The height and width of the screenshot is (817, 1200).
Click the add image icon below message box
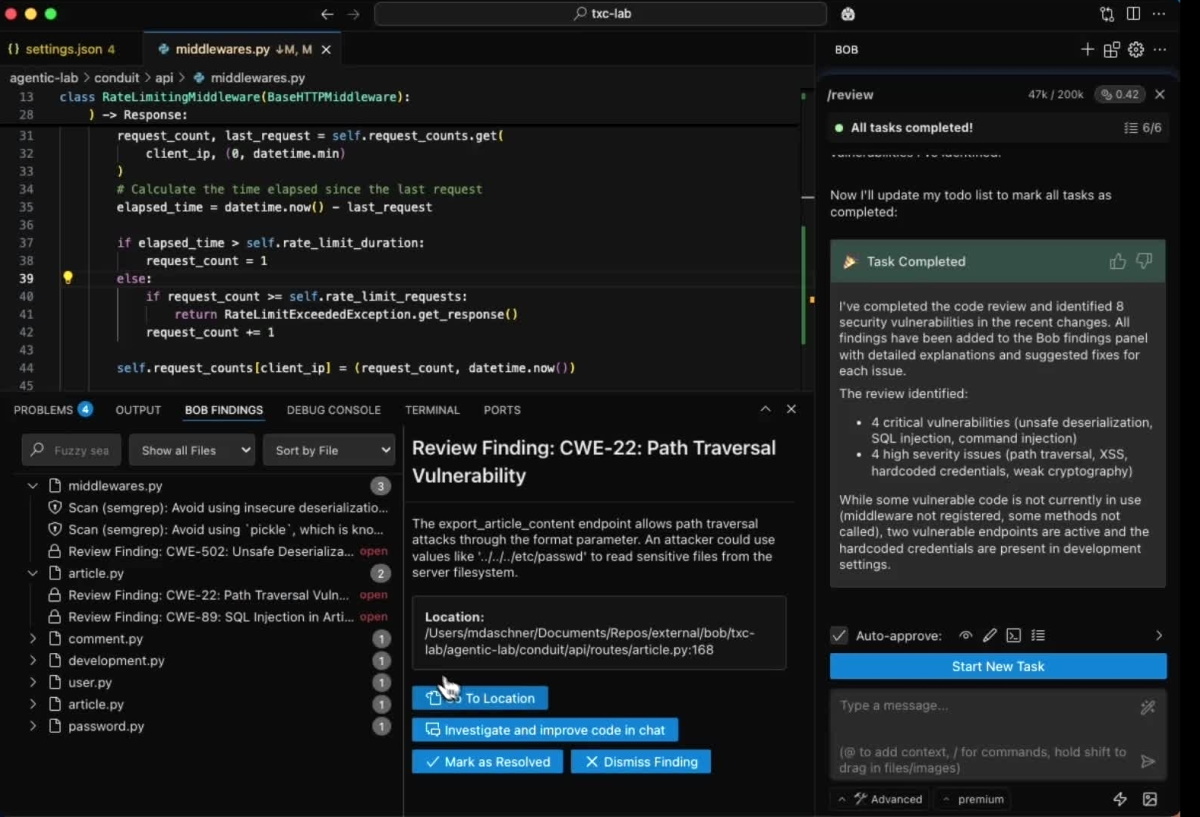pyautogui.click(x=1150, y=799)
